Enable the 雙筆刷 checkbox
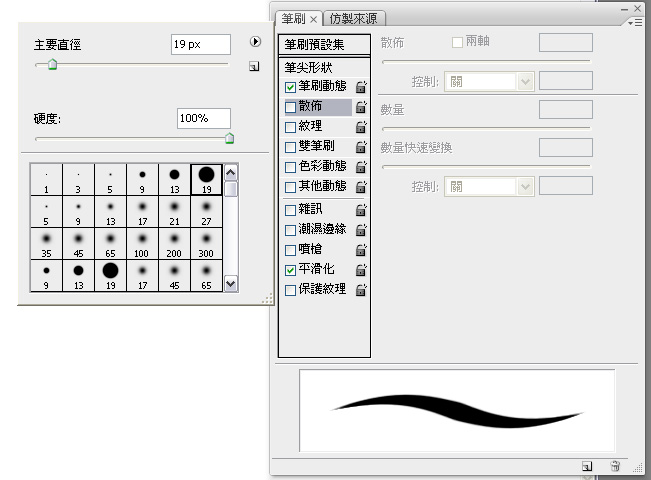 point(290,147)
